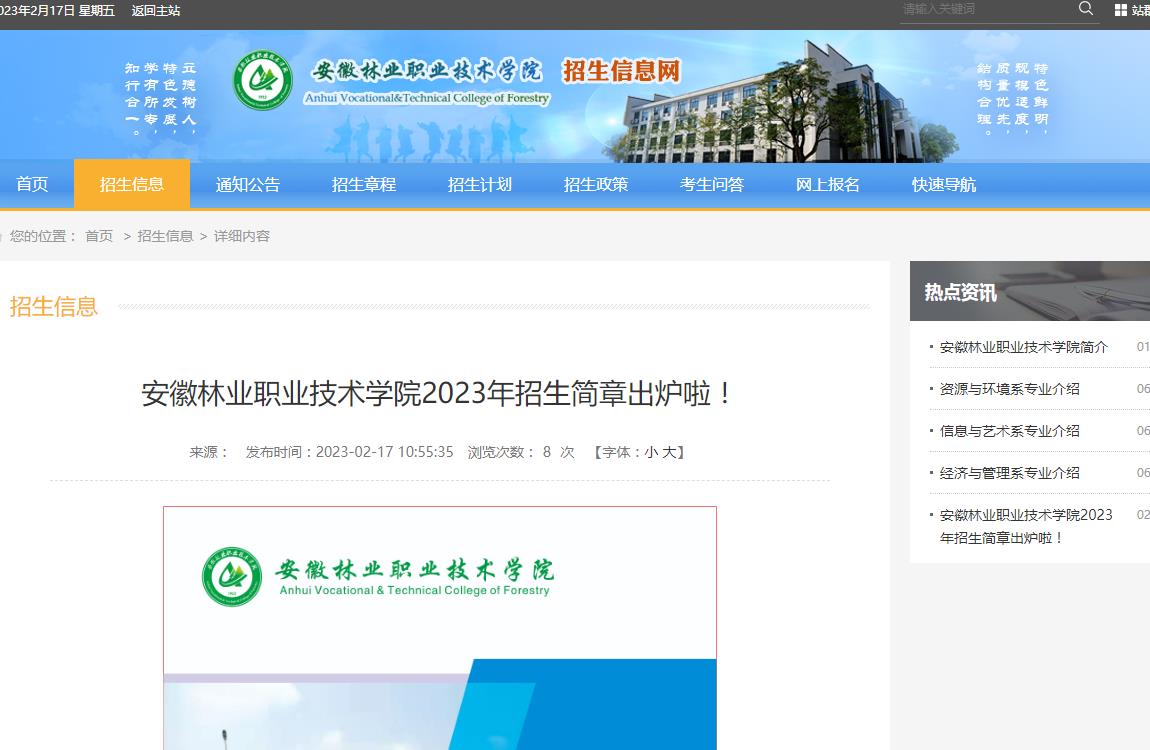Select the 招生信息 navigation tab
1150x750 pixels.
pos(132,185)
